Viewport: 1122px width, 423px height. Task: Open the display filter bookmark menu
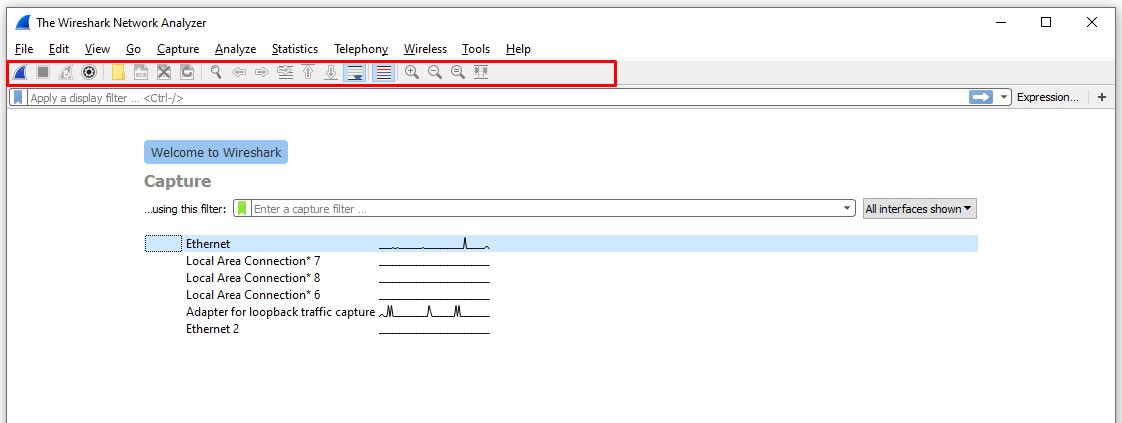point(19,97)
